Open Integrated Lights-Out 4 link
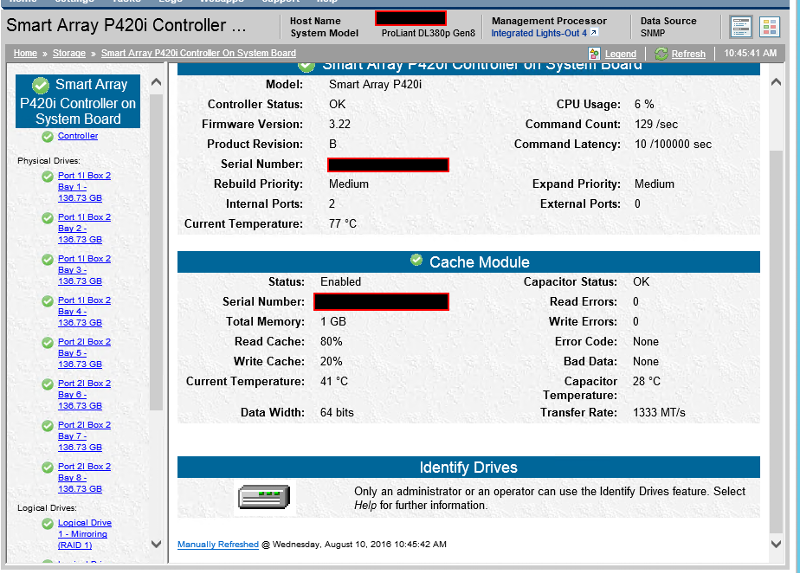Image resolution: width=800 pixels, height=573 pixels. point(539,33)
